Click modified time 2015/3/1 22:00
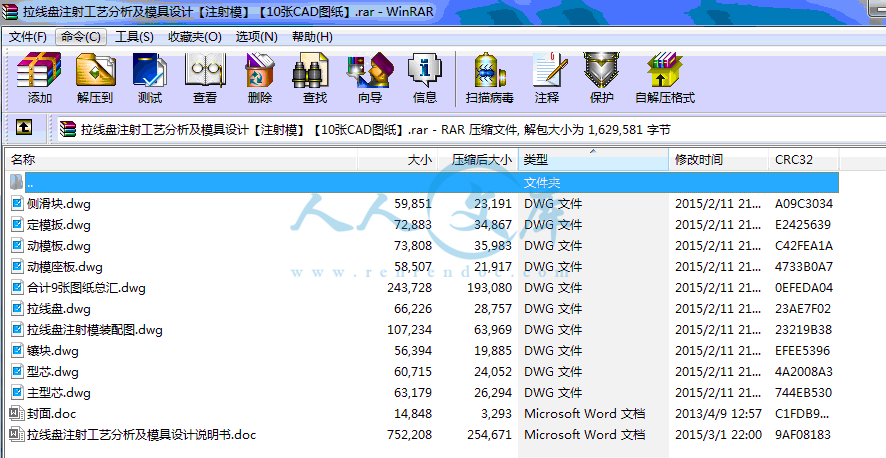Screen dimensions: 886x458 click(x=718, y=435)
